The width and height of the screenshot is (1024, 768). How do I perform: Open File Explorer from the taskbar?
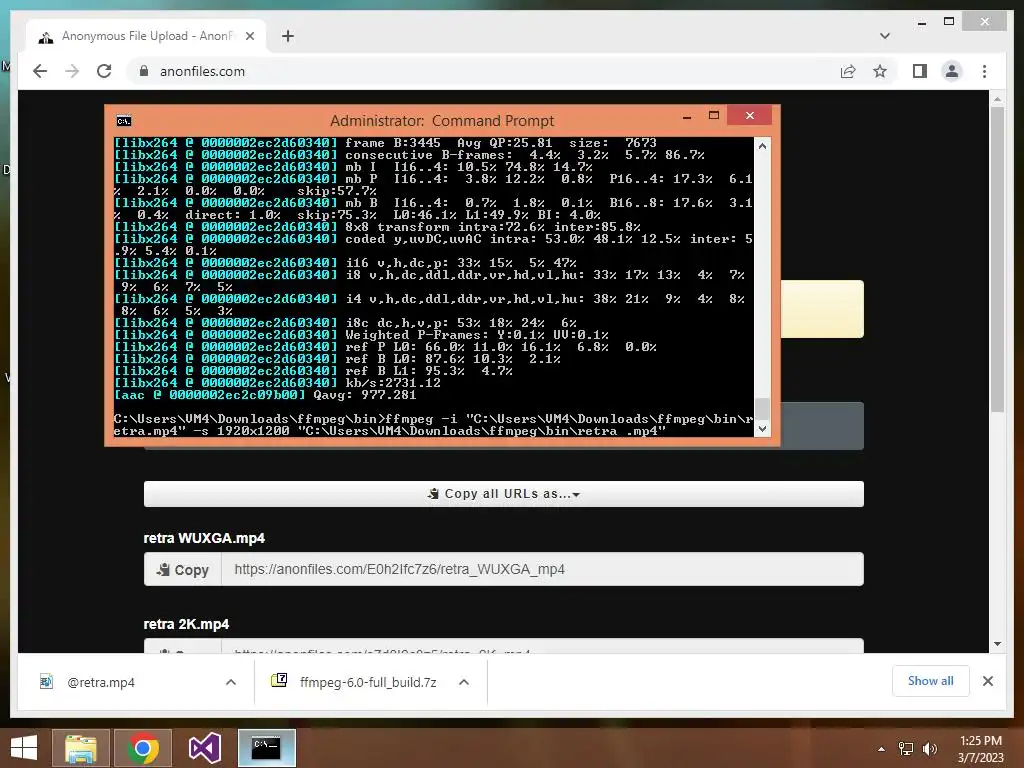(81, 748)
